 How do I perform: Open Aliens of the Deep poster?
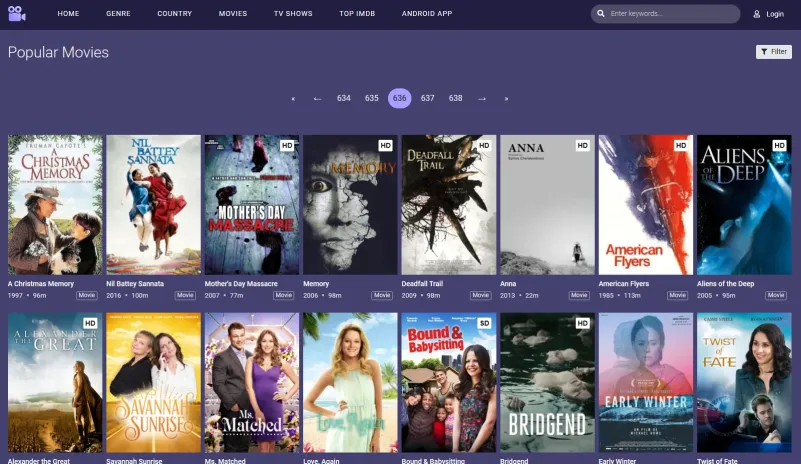point(744,205)
